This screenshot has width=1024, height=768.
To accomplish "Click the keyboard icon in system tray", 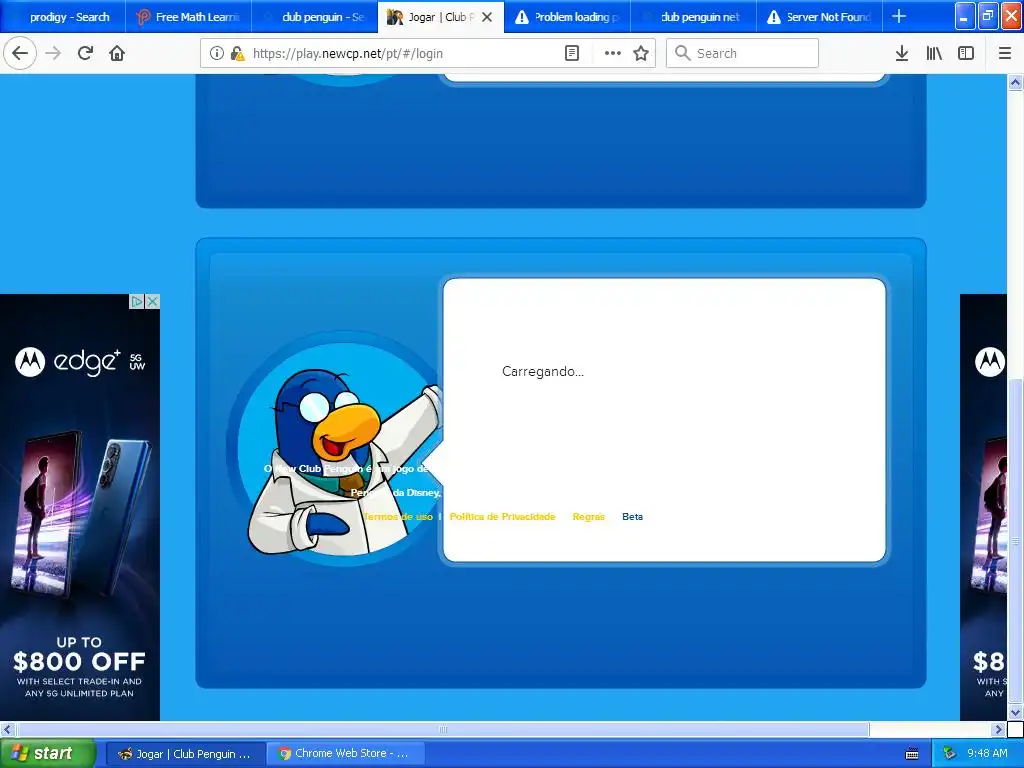I will coord(912,754).
